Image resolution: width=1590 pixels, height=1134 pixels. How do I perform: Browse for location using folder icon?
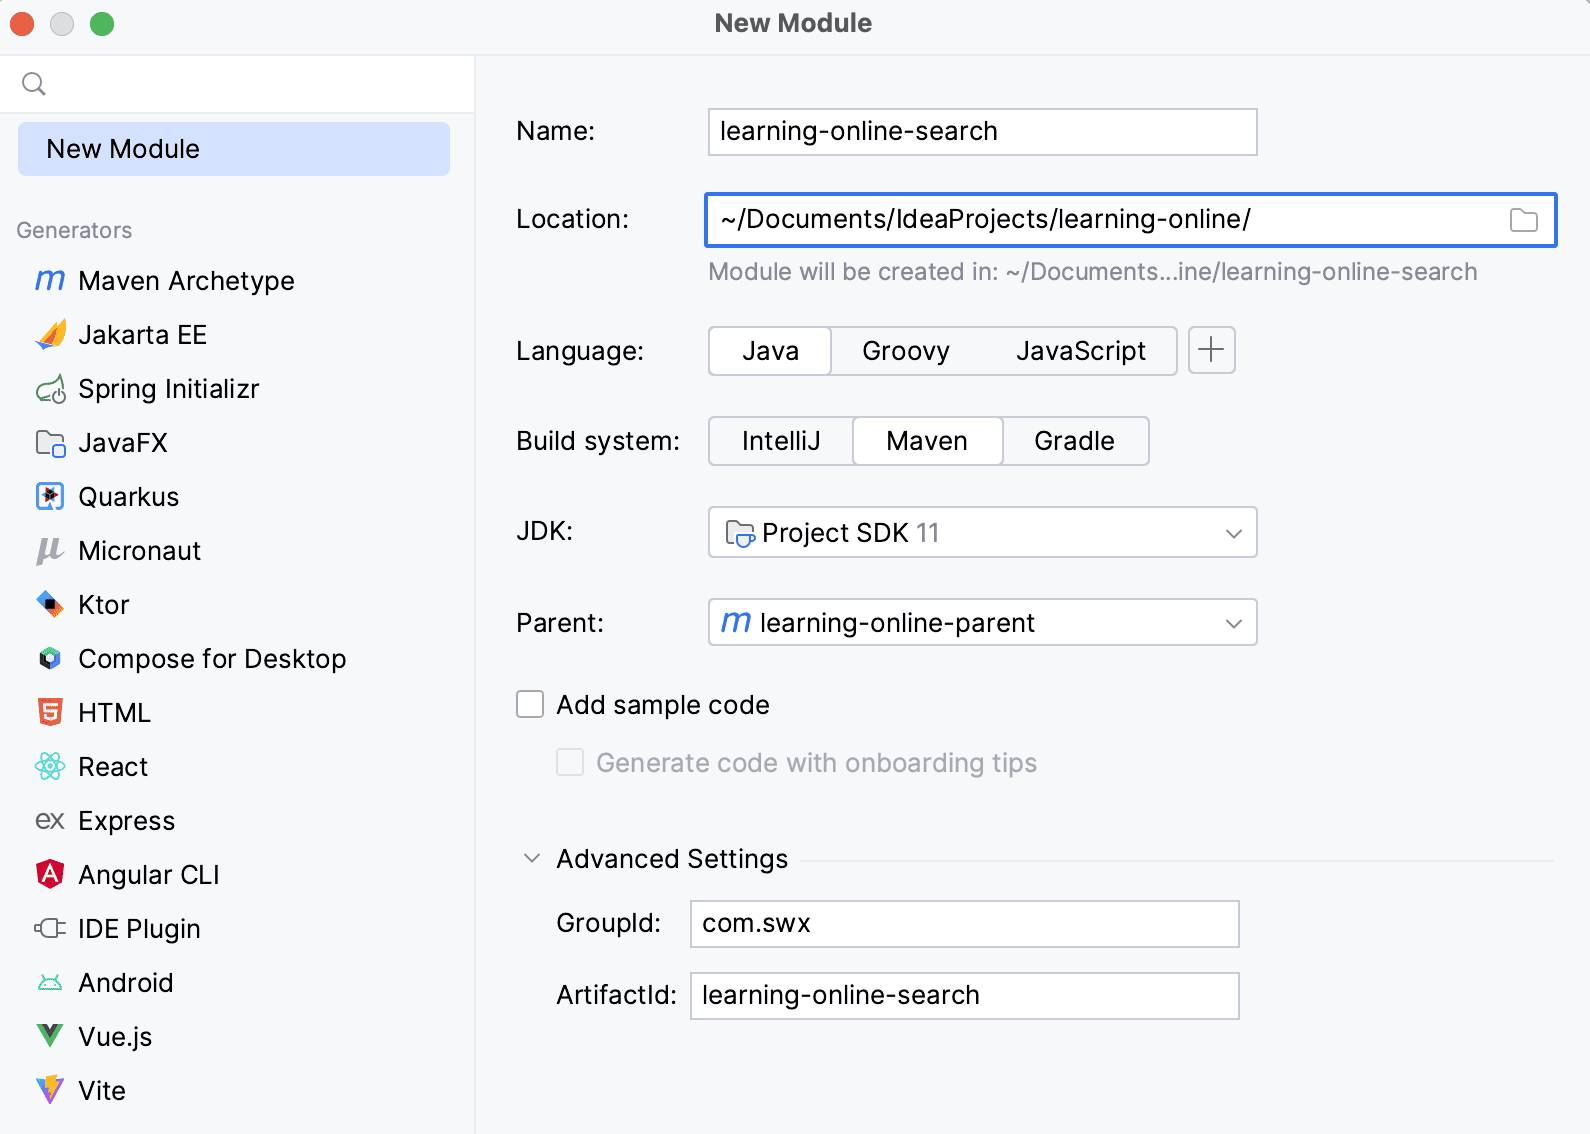pyautogui.click(x=1523, y=220)
